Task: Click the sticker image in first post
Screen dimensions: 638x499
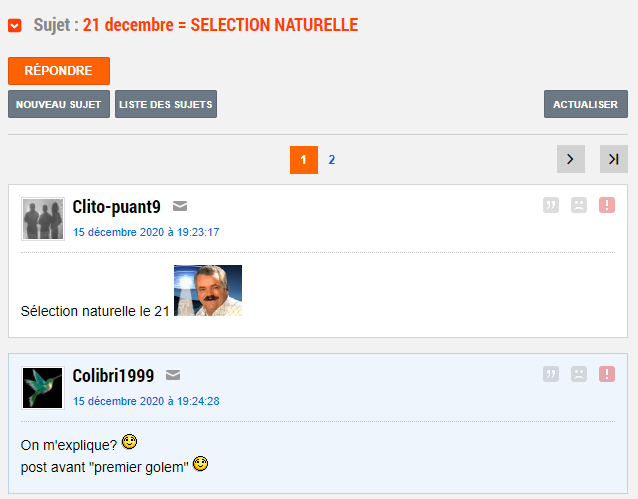Action: [x=208, y=291]
